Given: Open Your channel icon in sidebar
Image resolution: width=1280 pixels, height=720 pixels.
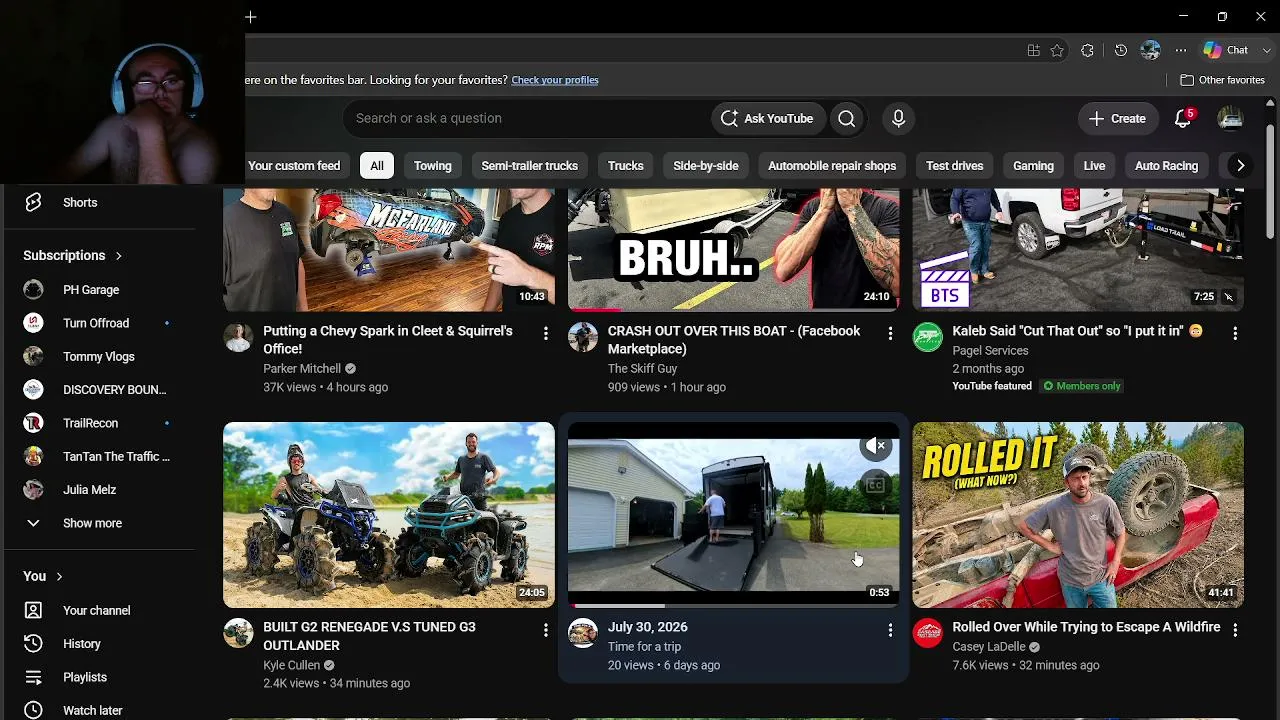Looking at the screenshot, I should [33, 610].
